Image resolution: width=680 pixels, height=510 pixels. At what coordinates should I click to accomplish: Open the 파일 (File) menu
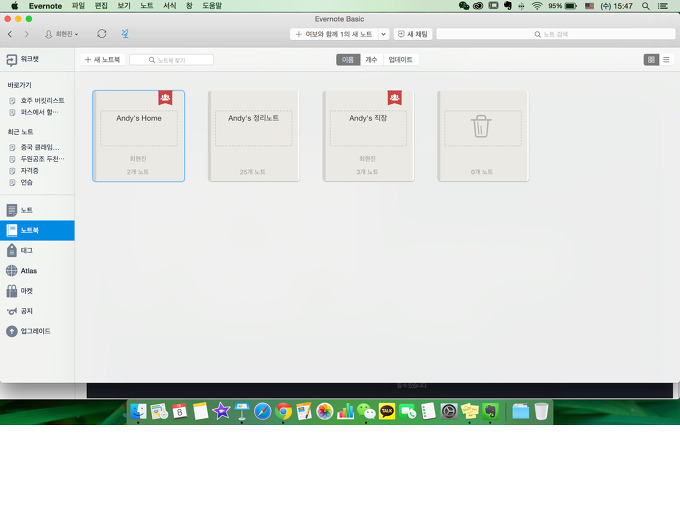(x=78, y=6)
